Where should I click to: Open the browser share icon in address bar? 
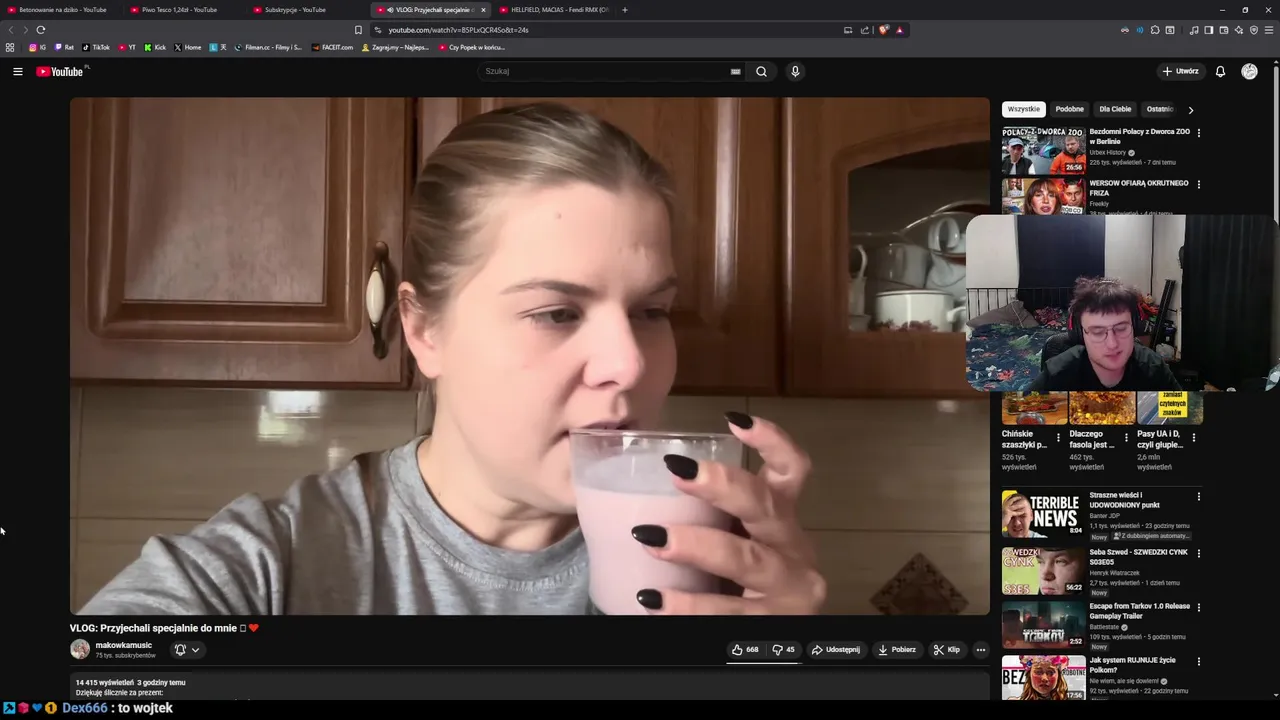865,30
